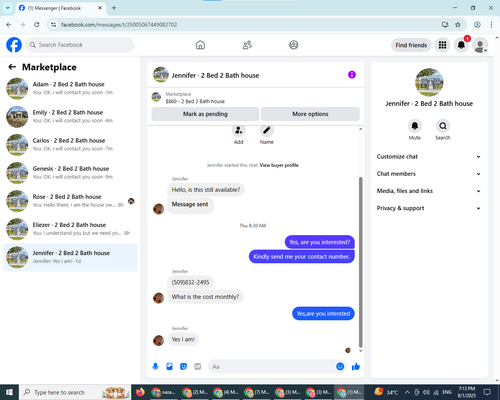Mute the conversation with bell icon
The height and width of the screenshot is (400, 500).
(x=415, y=126)
